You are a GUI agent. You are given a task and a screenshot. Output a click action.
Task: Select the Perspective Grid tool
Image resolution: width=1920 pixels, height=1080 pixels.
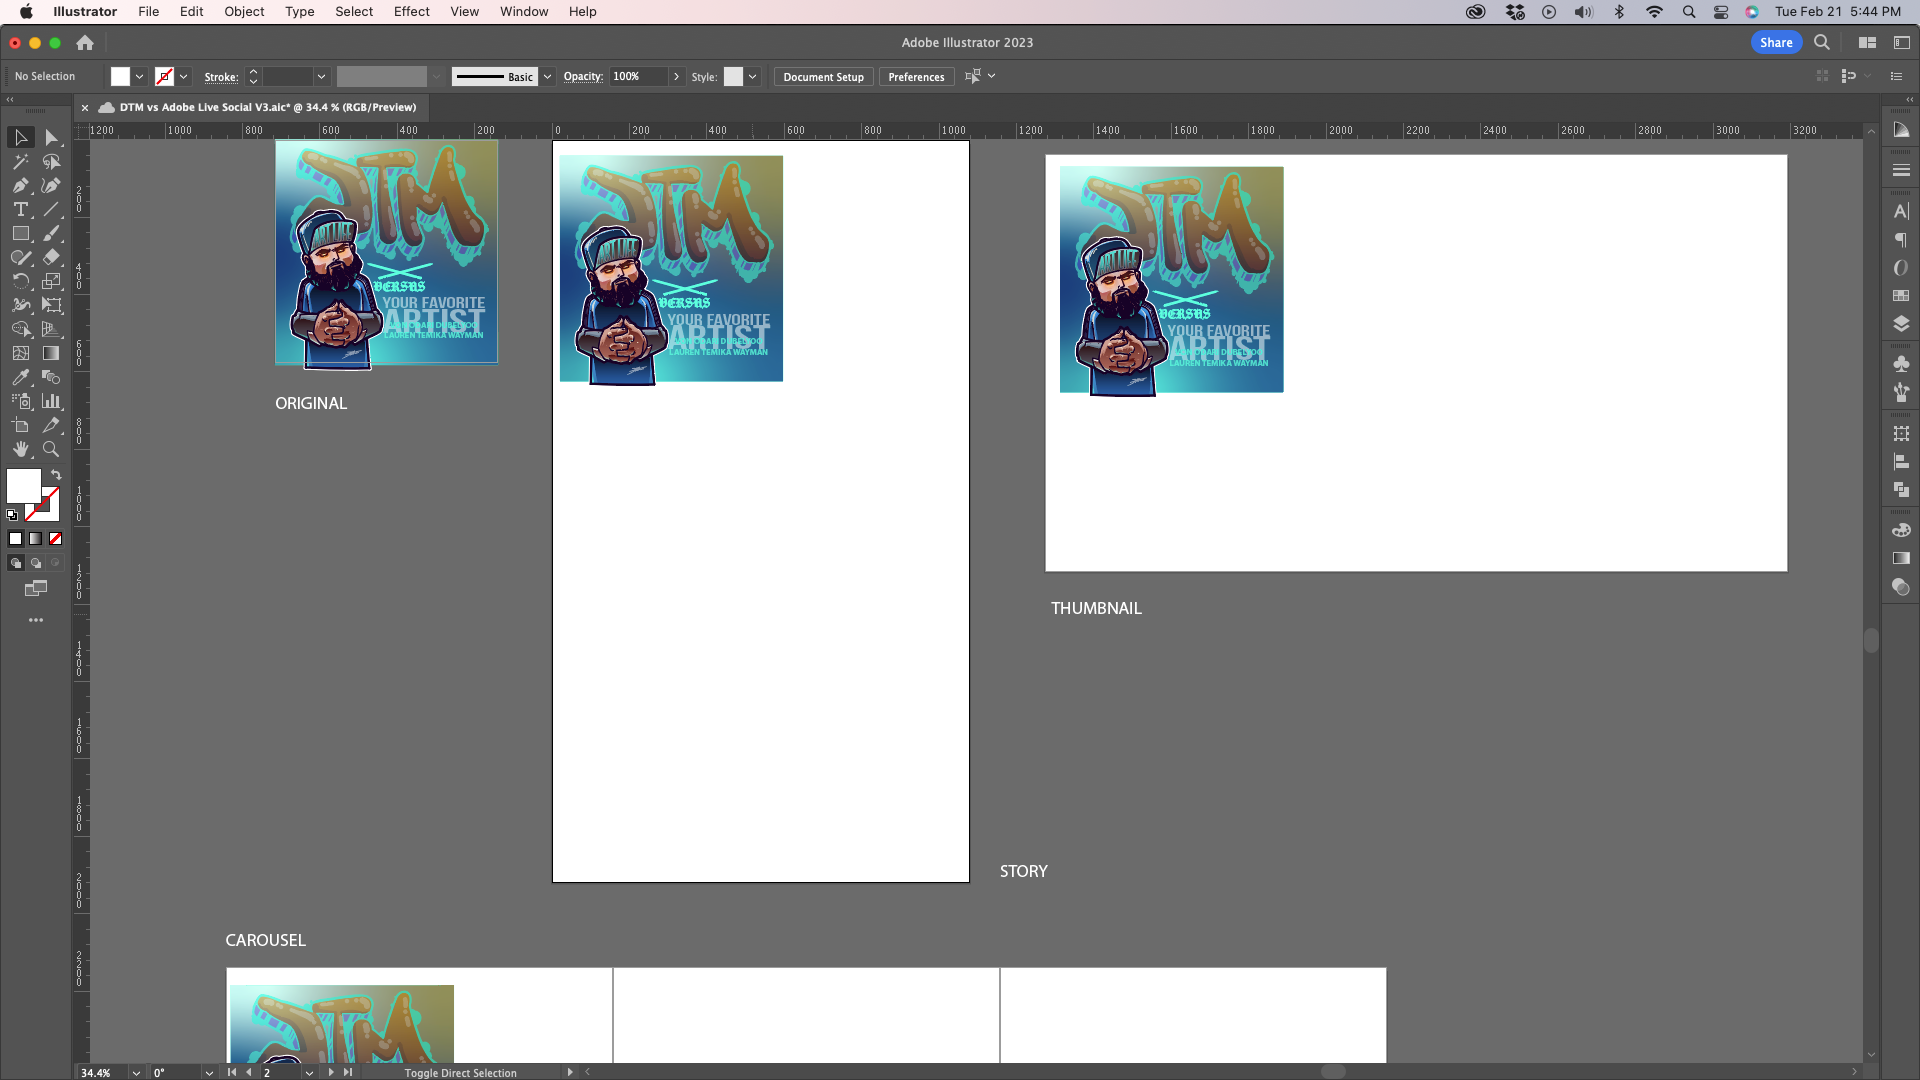[x=51, y=329]
